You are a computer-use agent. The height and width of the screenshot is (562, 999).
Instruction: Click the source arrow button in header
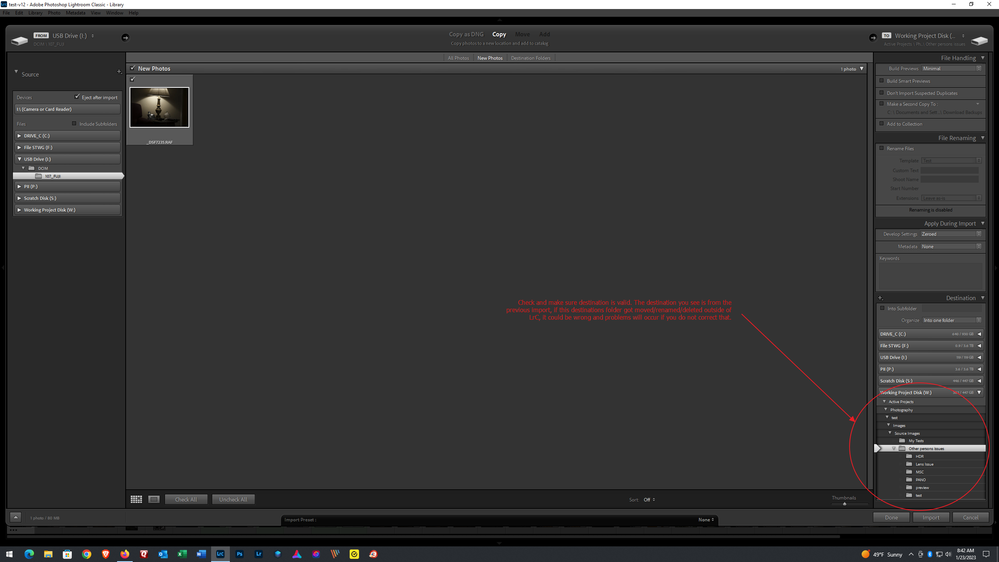pyautogui.click(x=125, y=38)
